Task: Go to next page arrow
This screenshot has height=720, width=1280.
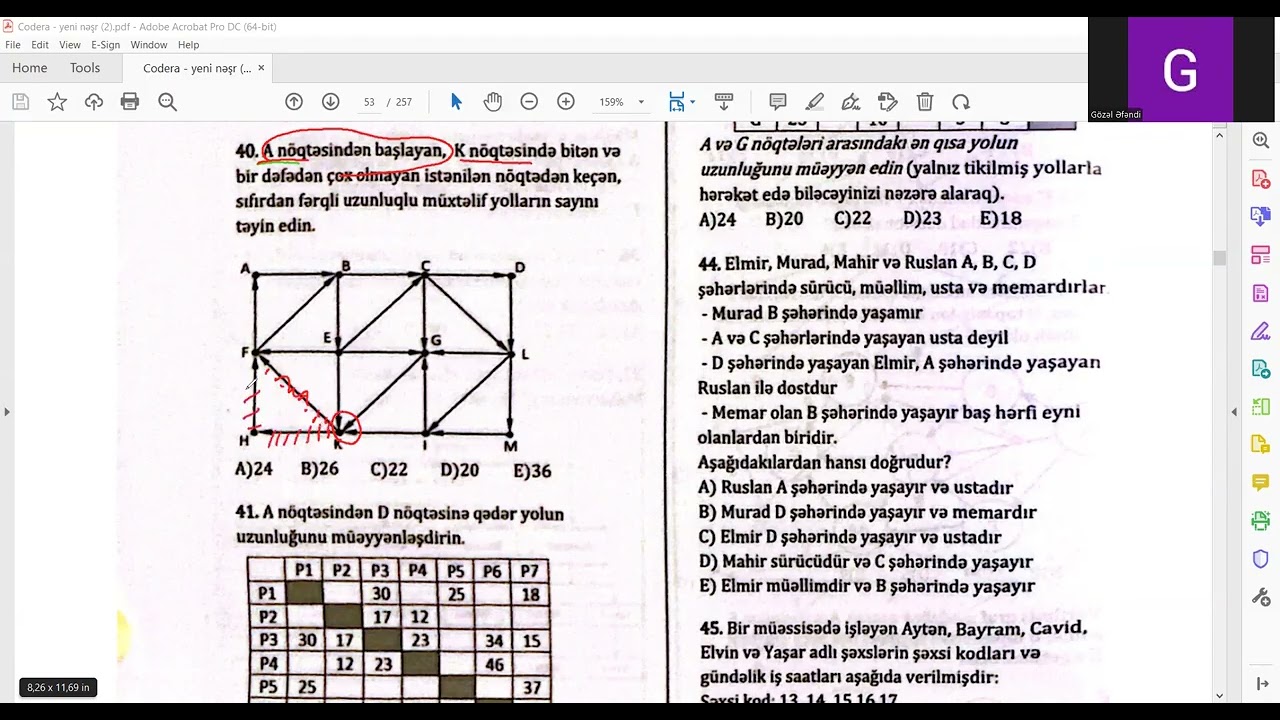Action: 330,101
